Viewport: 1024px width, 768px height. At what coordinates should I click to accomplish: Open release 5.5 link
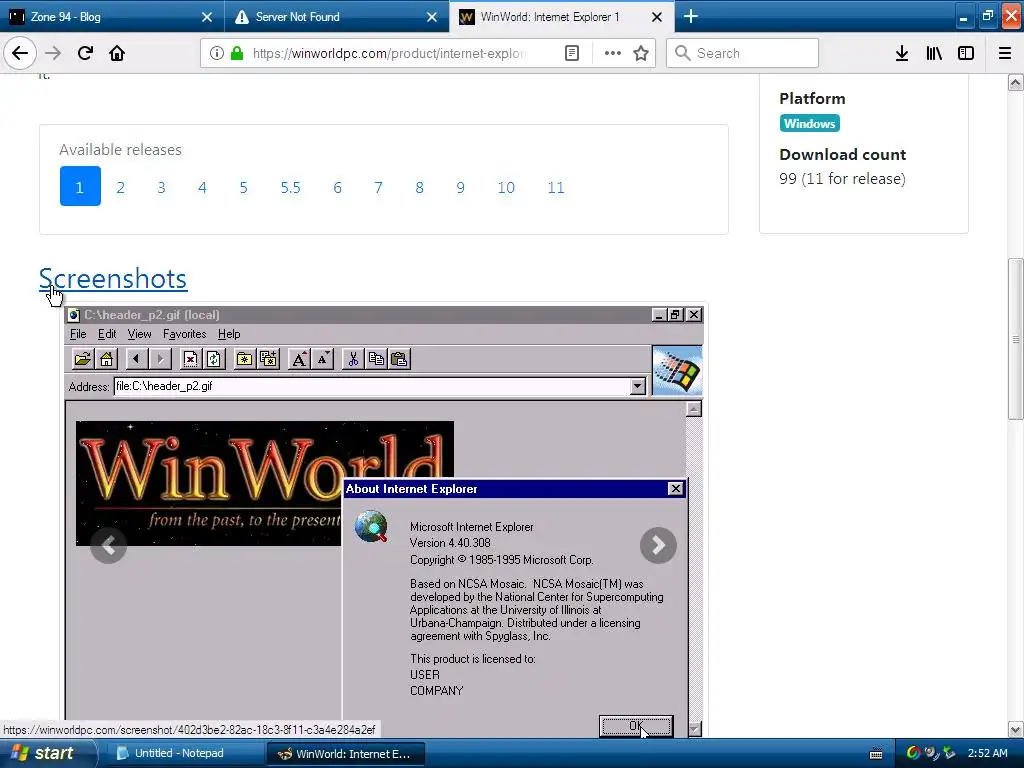tap(291, 187)
